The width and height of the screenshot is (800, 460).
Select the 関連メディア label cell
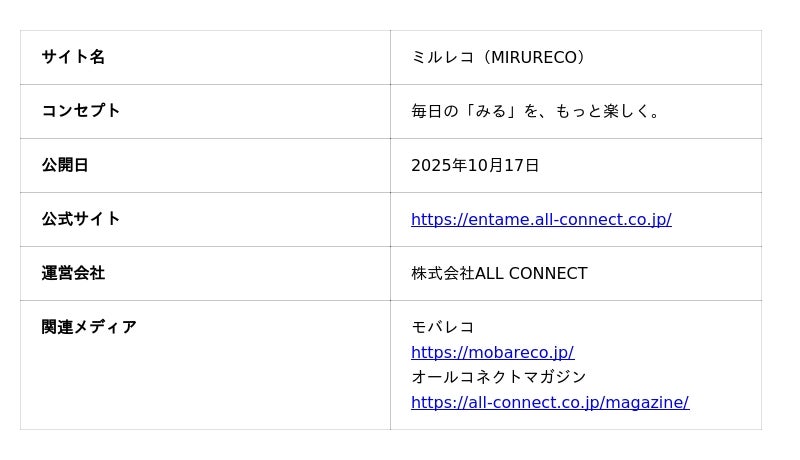coord(89,327)
